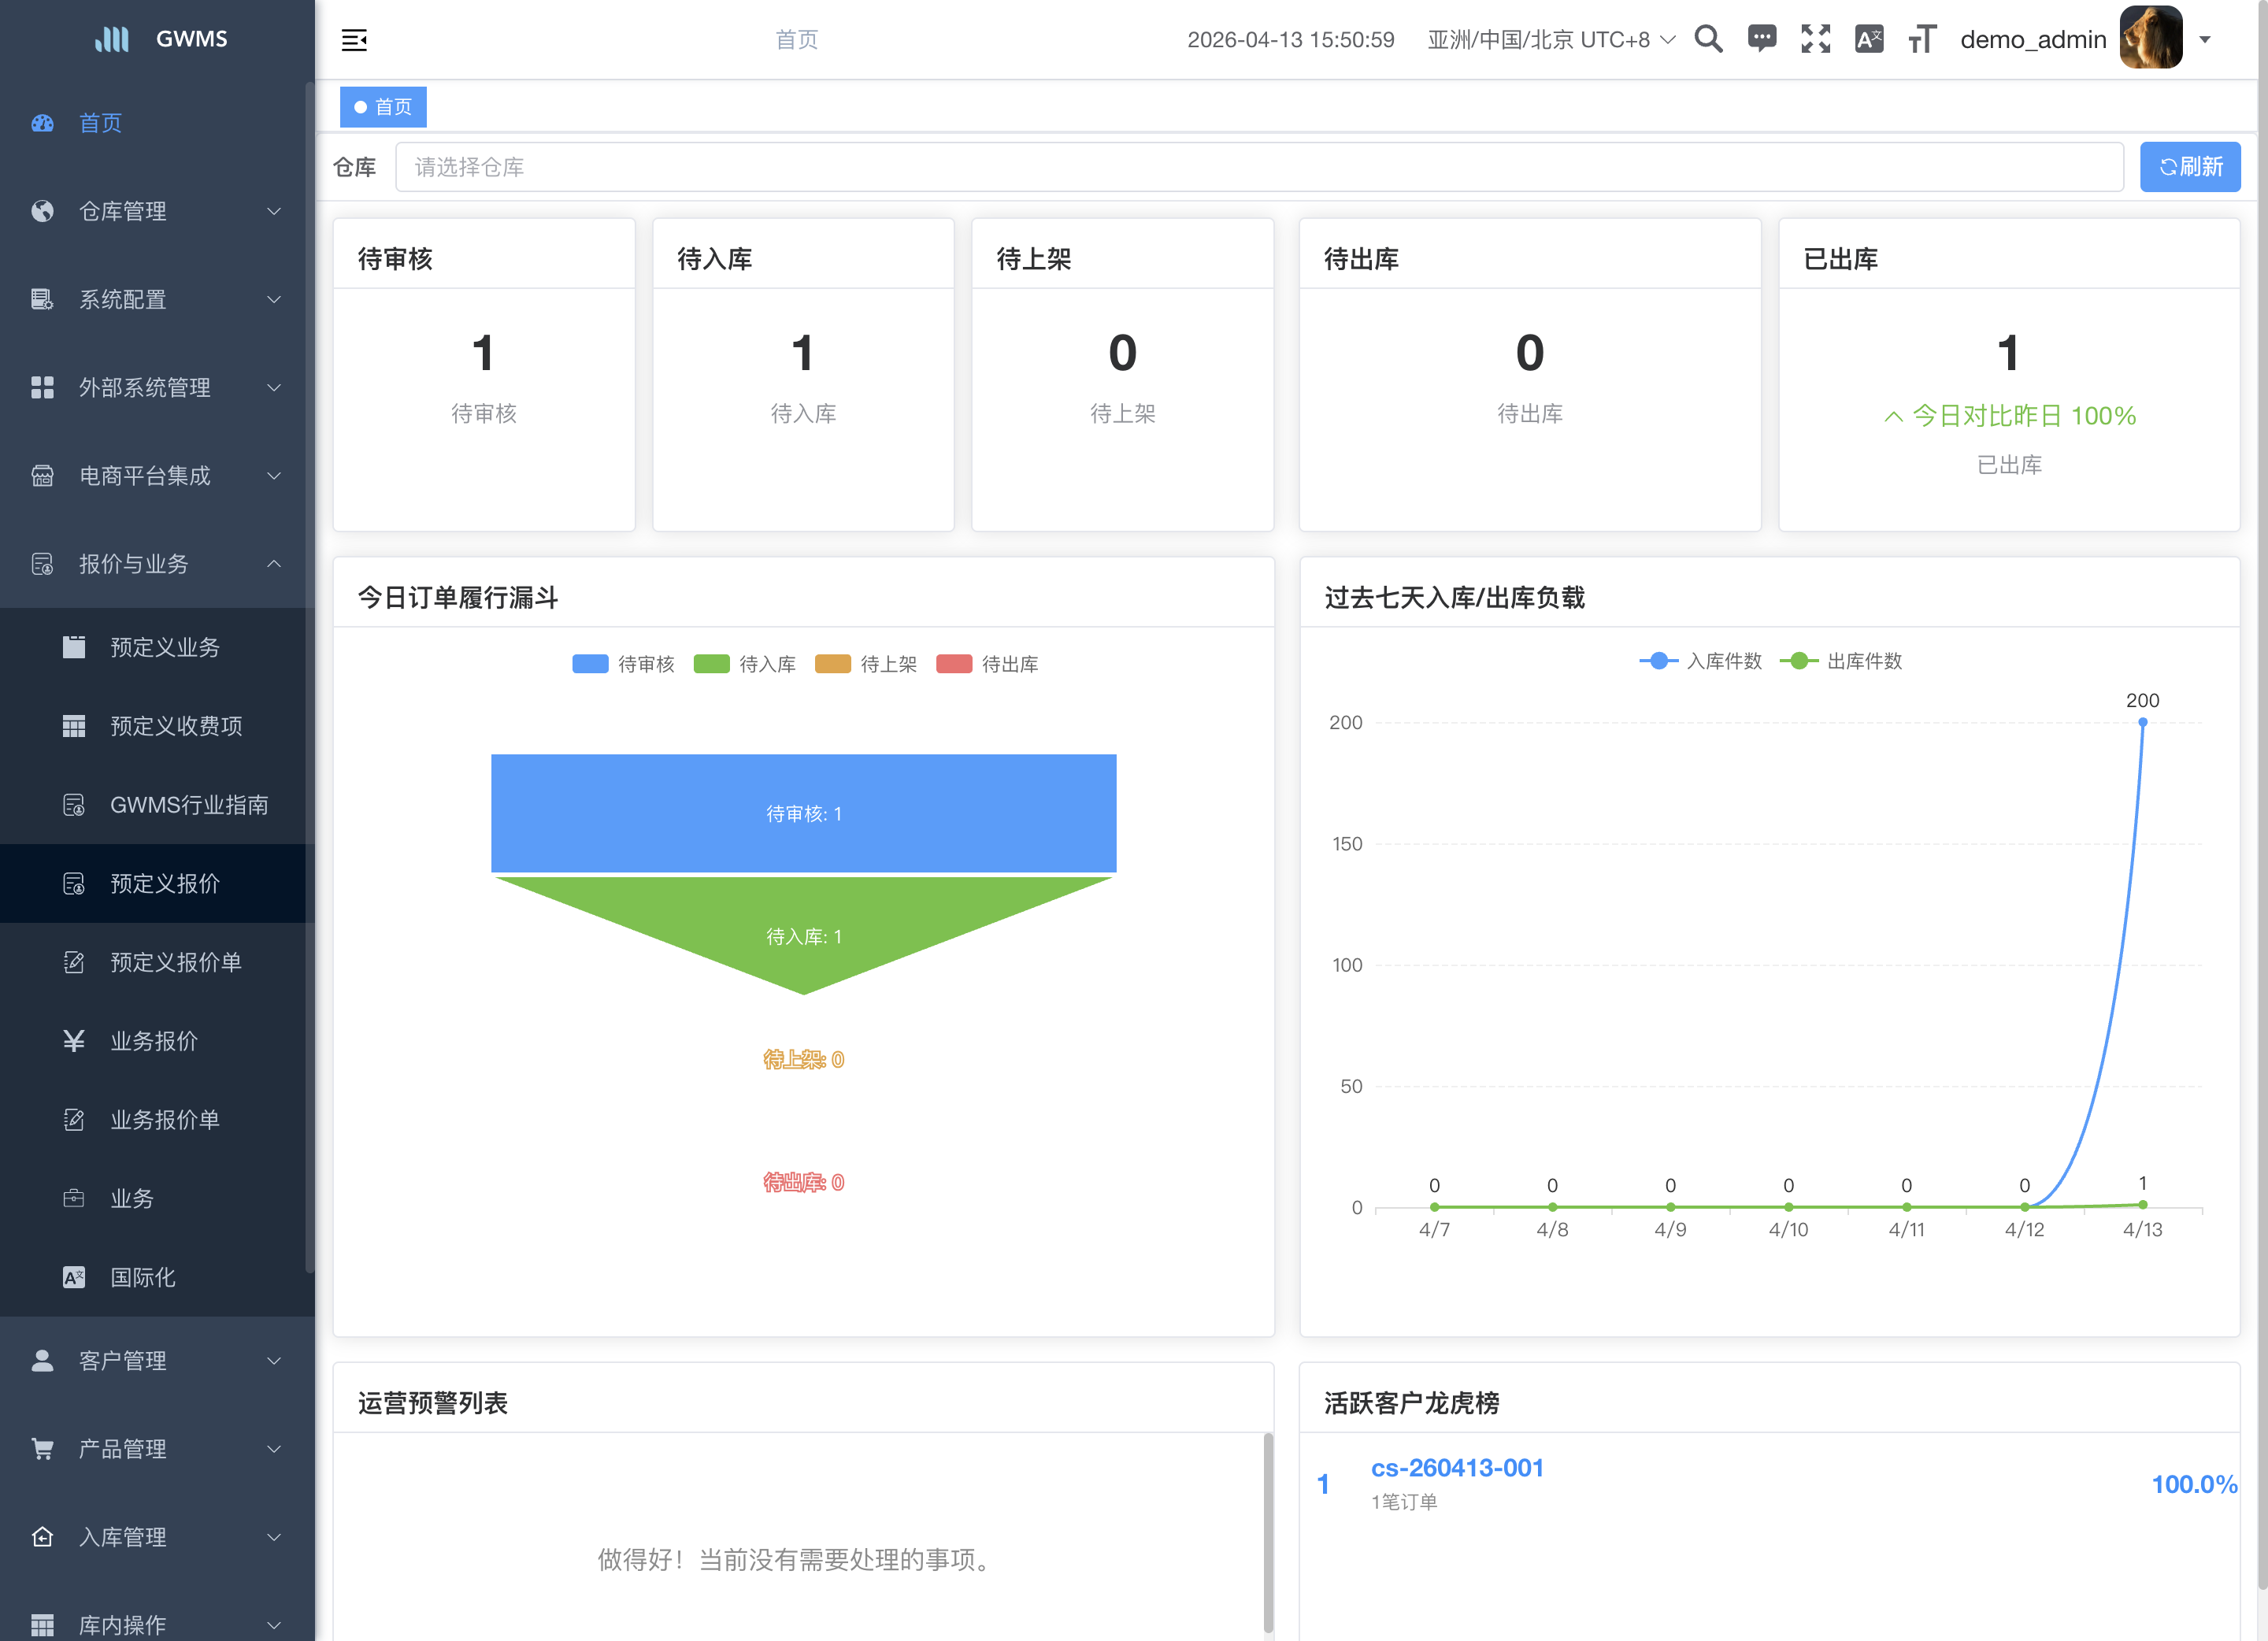Open the 预定义收费项 submenu item
Viewport: 2268px width, 1641px height.
(x=157, y=726)
